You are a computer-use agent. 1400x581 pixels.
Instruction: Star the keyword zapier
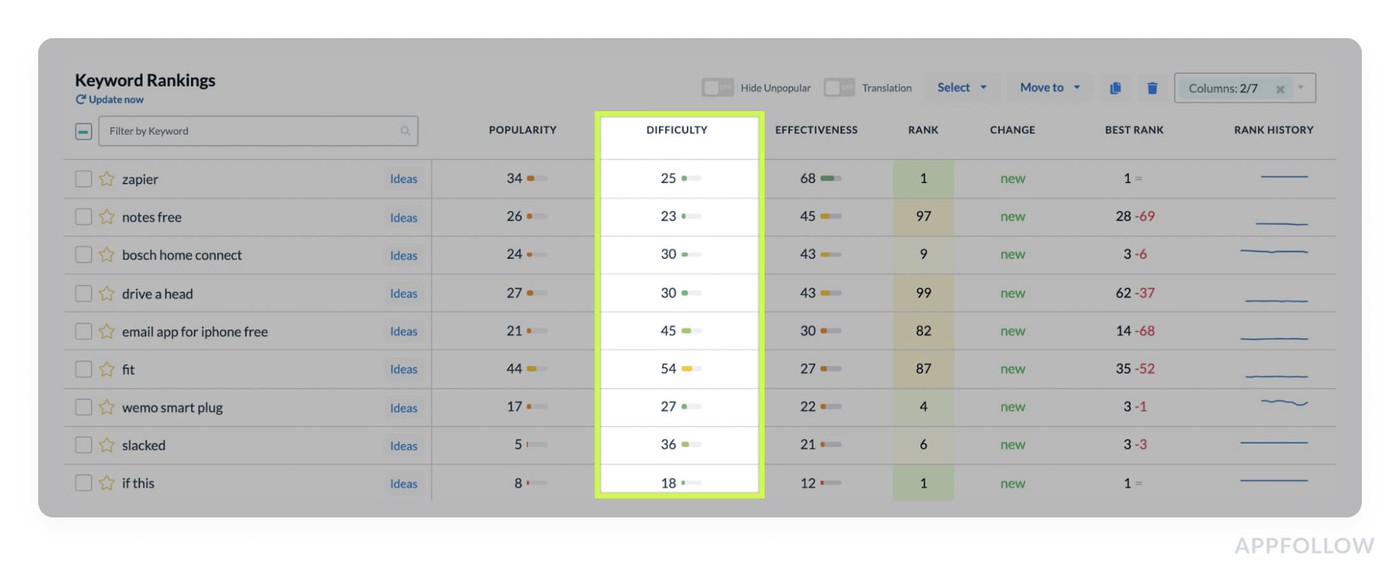pos(108,178)
